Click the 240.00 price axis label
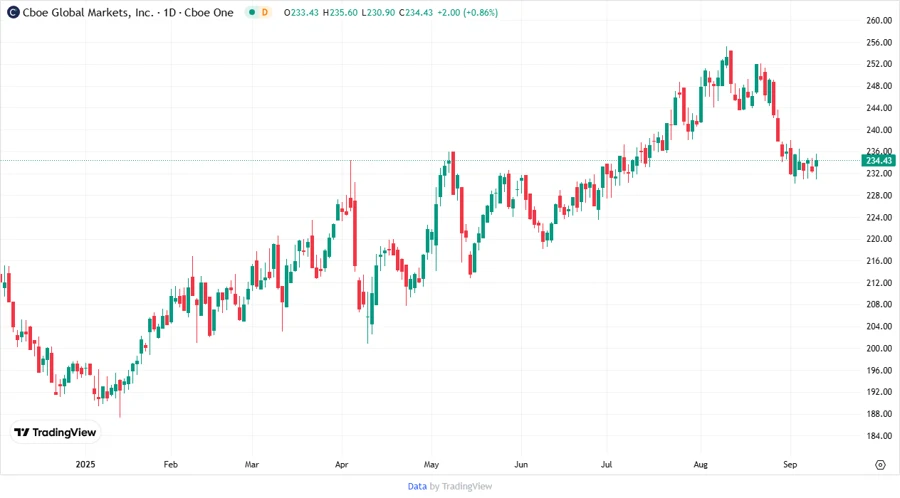 click(x=879, y=130)
